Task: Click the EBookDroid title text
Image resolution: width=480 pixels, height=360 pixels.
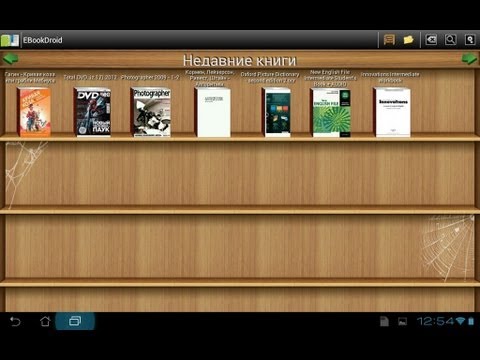Action: pos(43,40)
